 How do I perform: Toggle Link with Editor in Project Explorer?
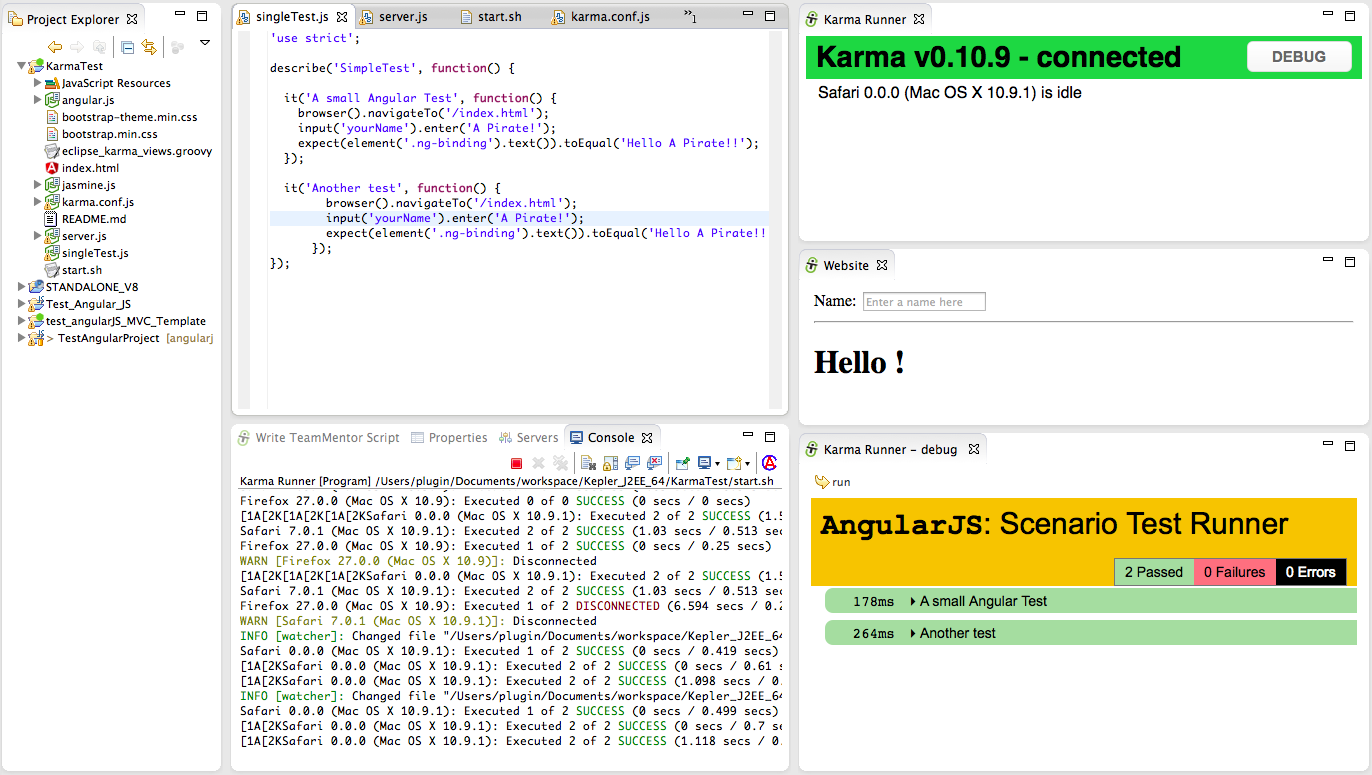pos(150,47)
